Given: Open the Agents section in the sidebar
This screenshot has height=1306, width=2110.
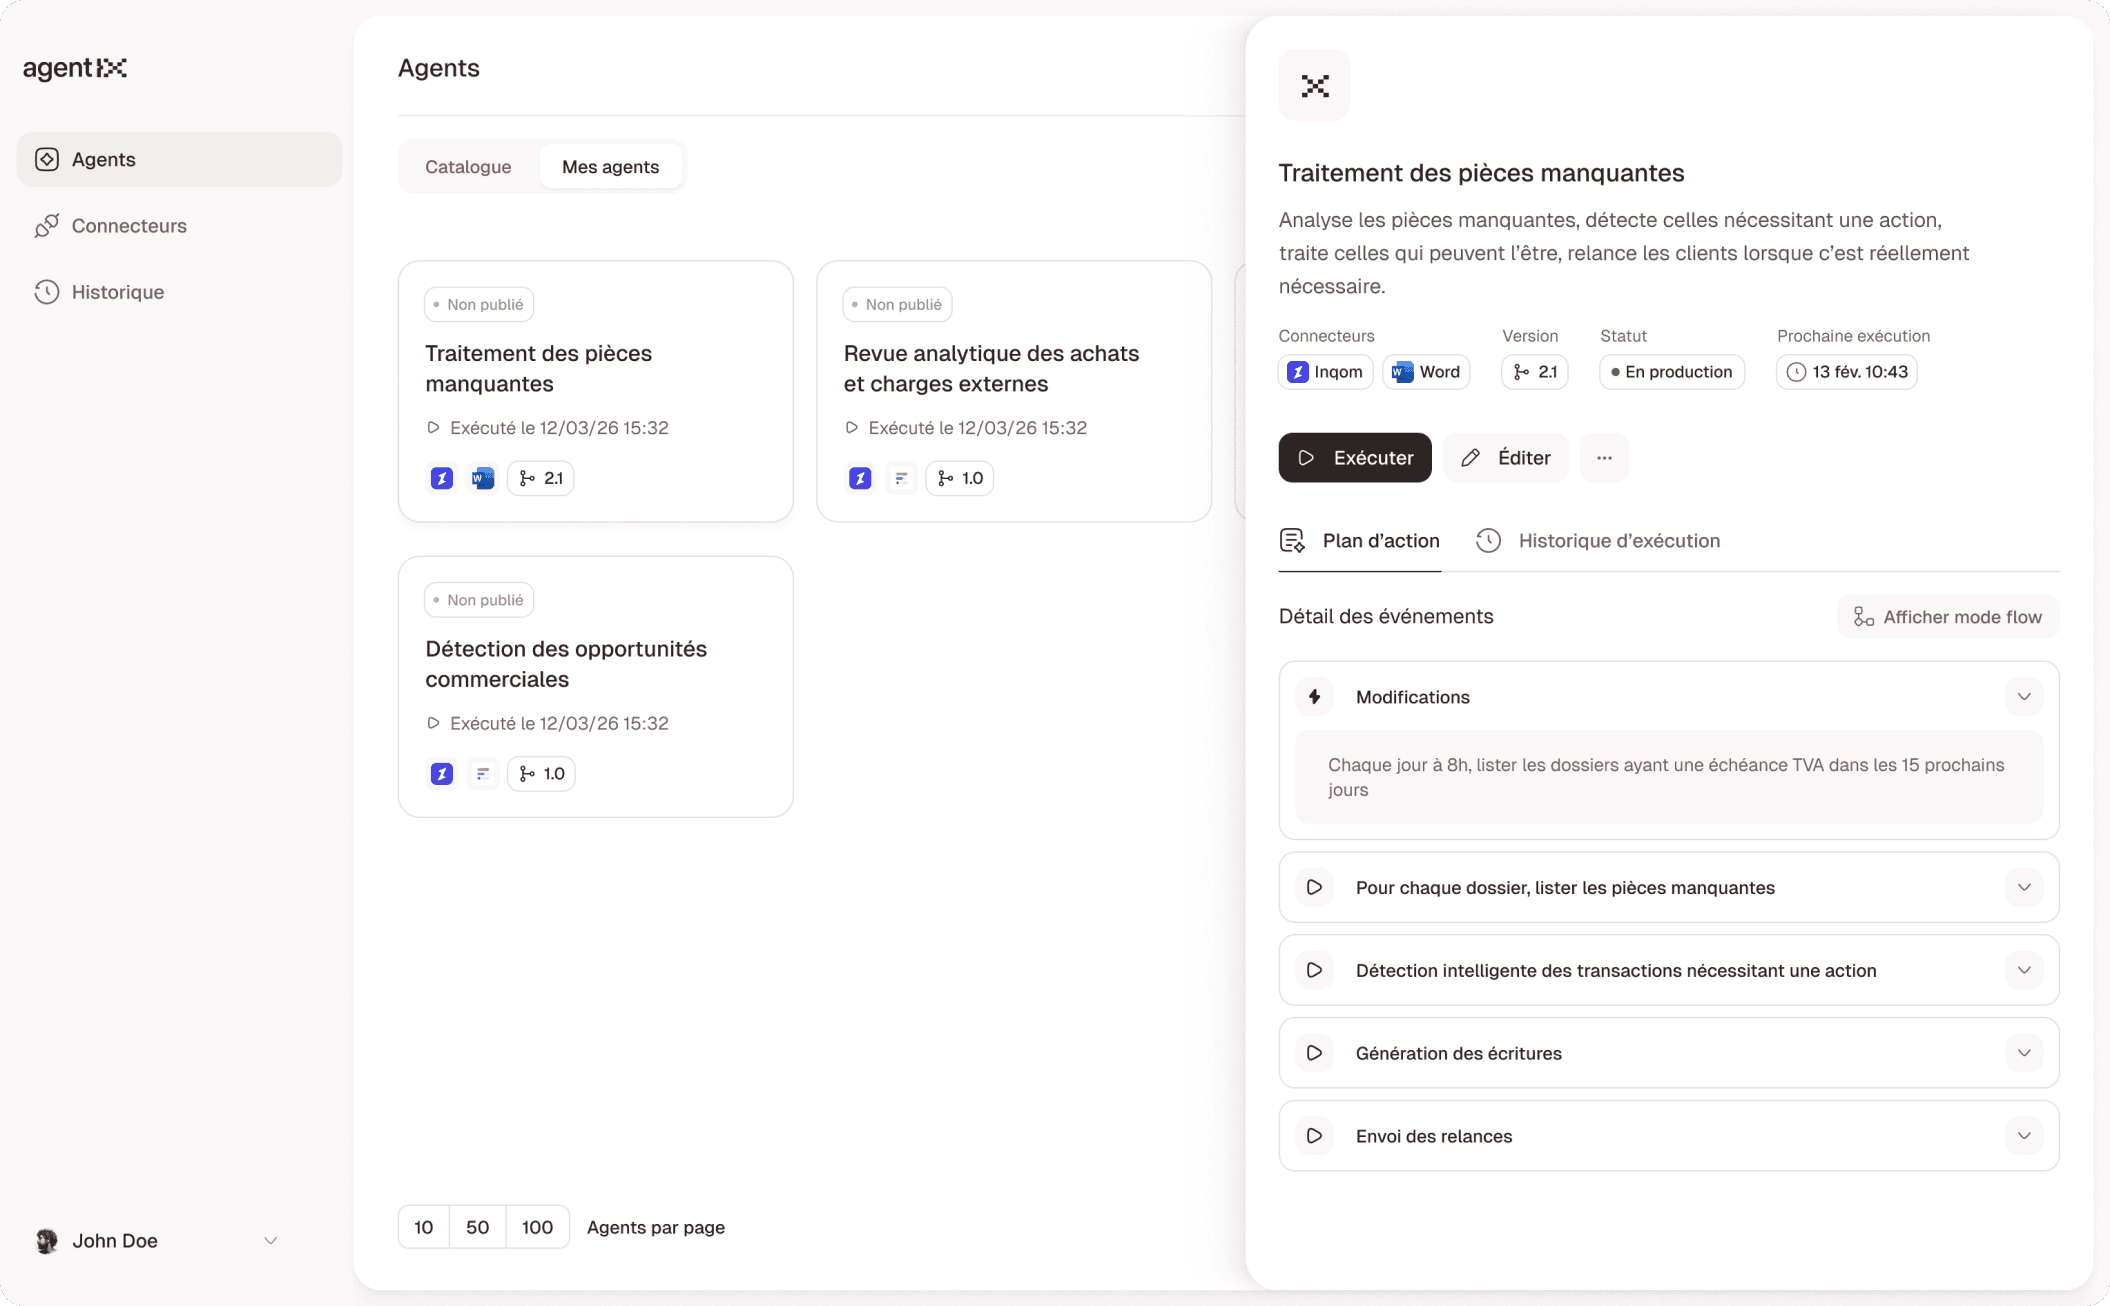Looking at the screenshot, I should click(103, 159).
